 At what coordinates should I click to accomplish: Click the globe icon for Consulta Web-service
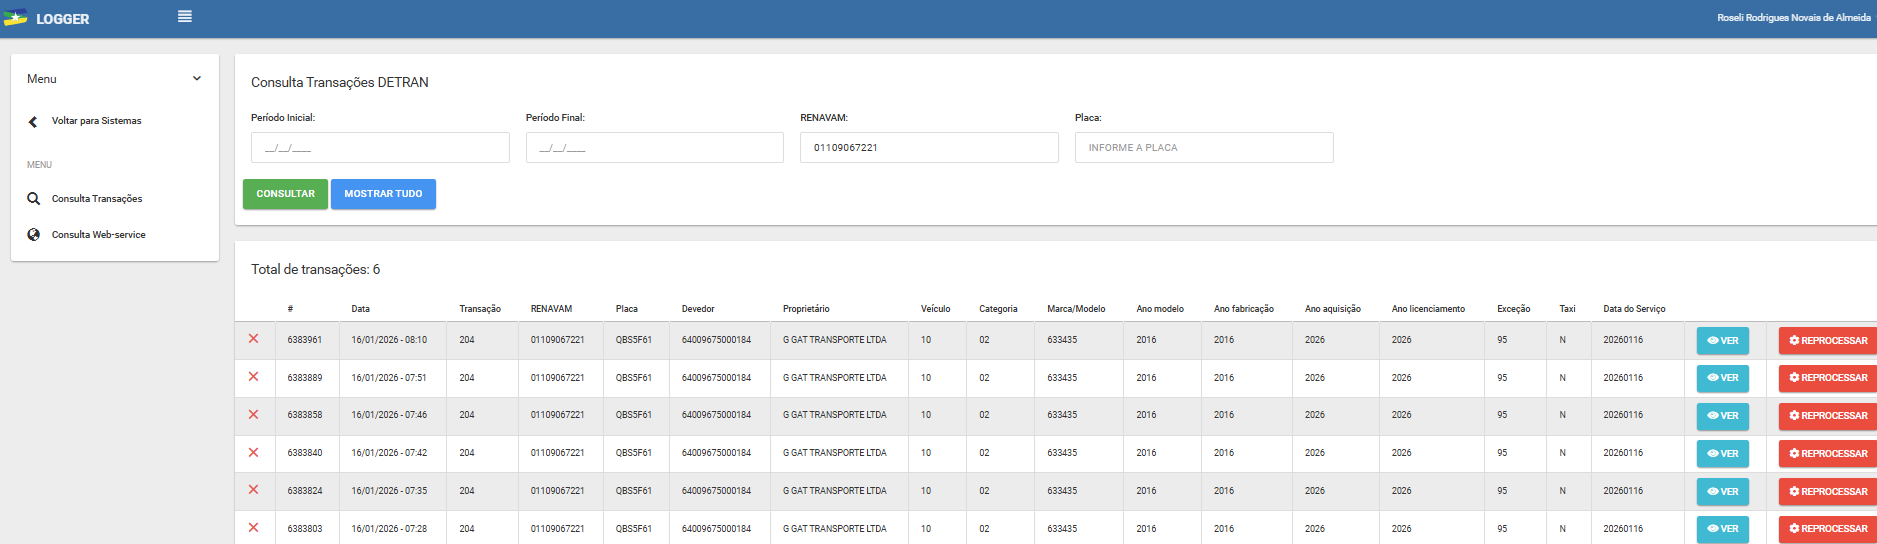[x=34, y=235]
